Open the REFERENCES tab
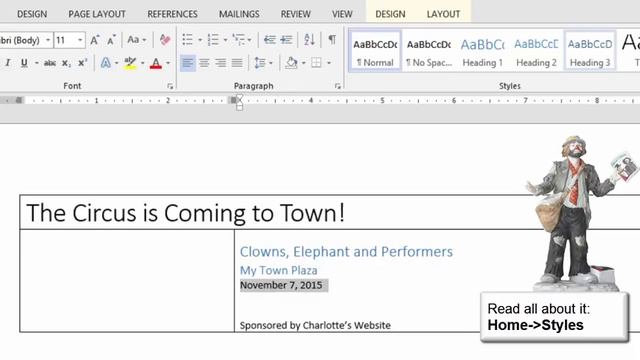Screen dimensions: 640x360 172,14
